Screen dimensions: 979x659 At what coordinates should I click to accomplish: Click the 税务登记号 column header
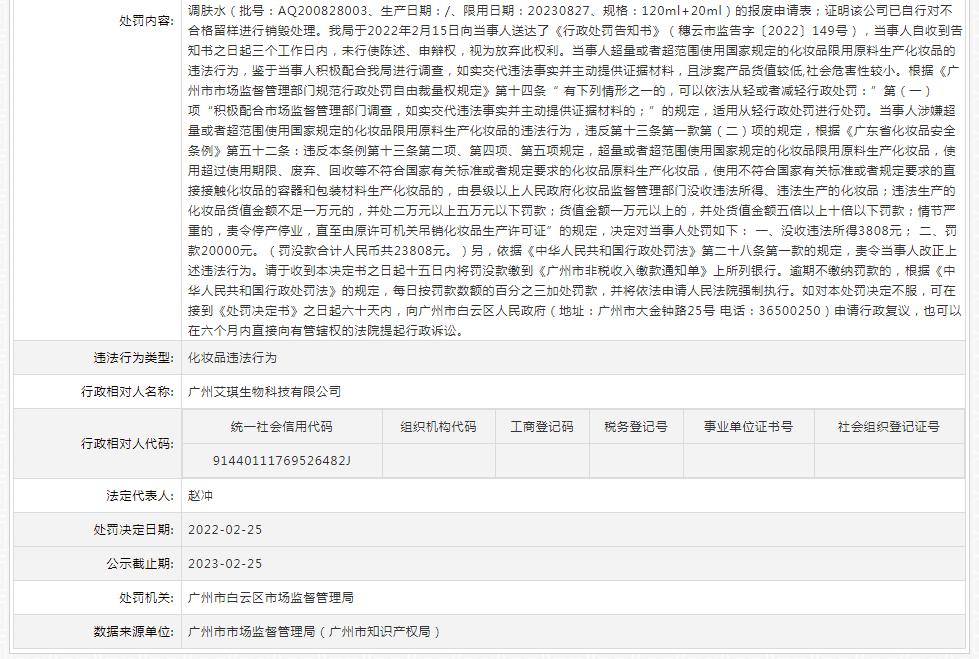[635, 427]
